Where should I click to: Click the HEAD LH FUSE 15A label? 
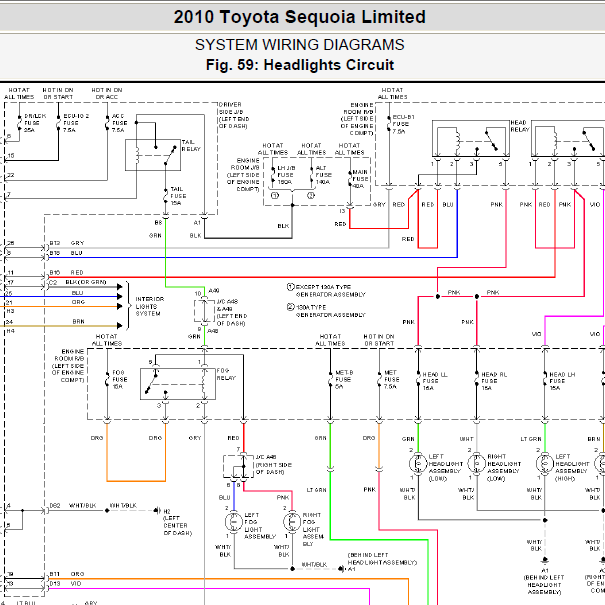pyautogui.click(x=562, y=381)
